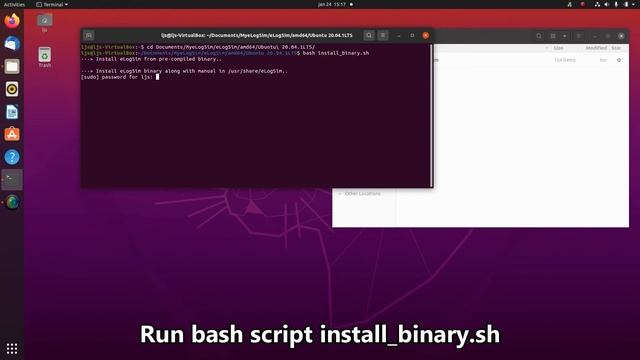
Task: Click the '/usr/share/eLogSim' install message line
Action: click(184, 71)
